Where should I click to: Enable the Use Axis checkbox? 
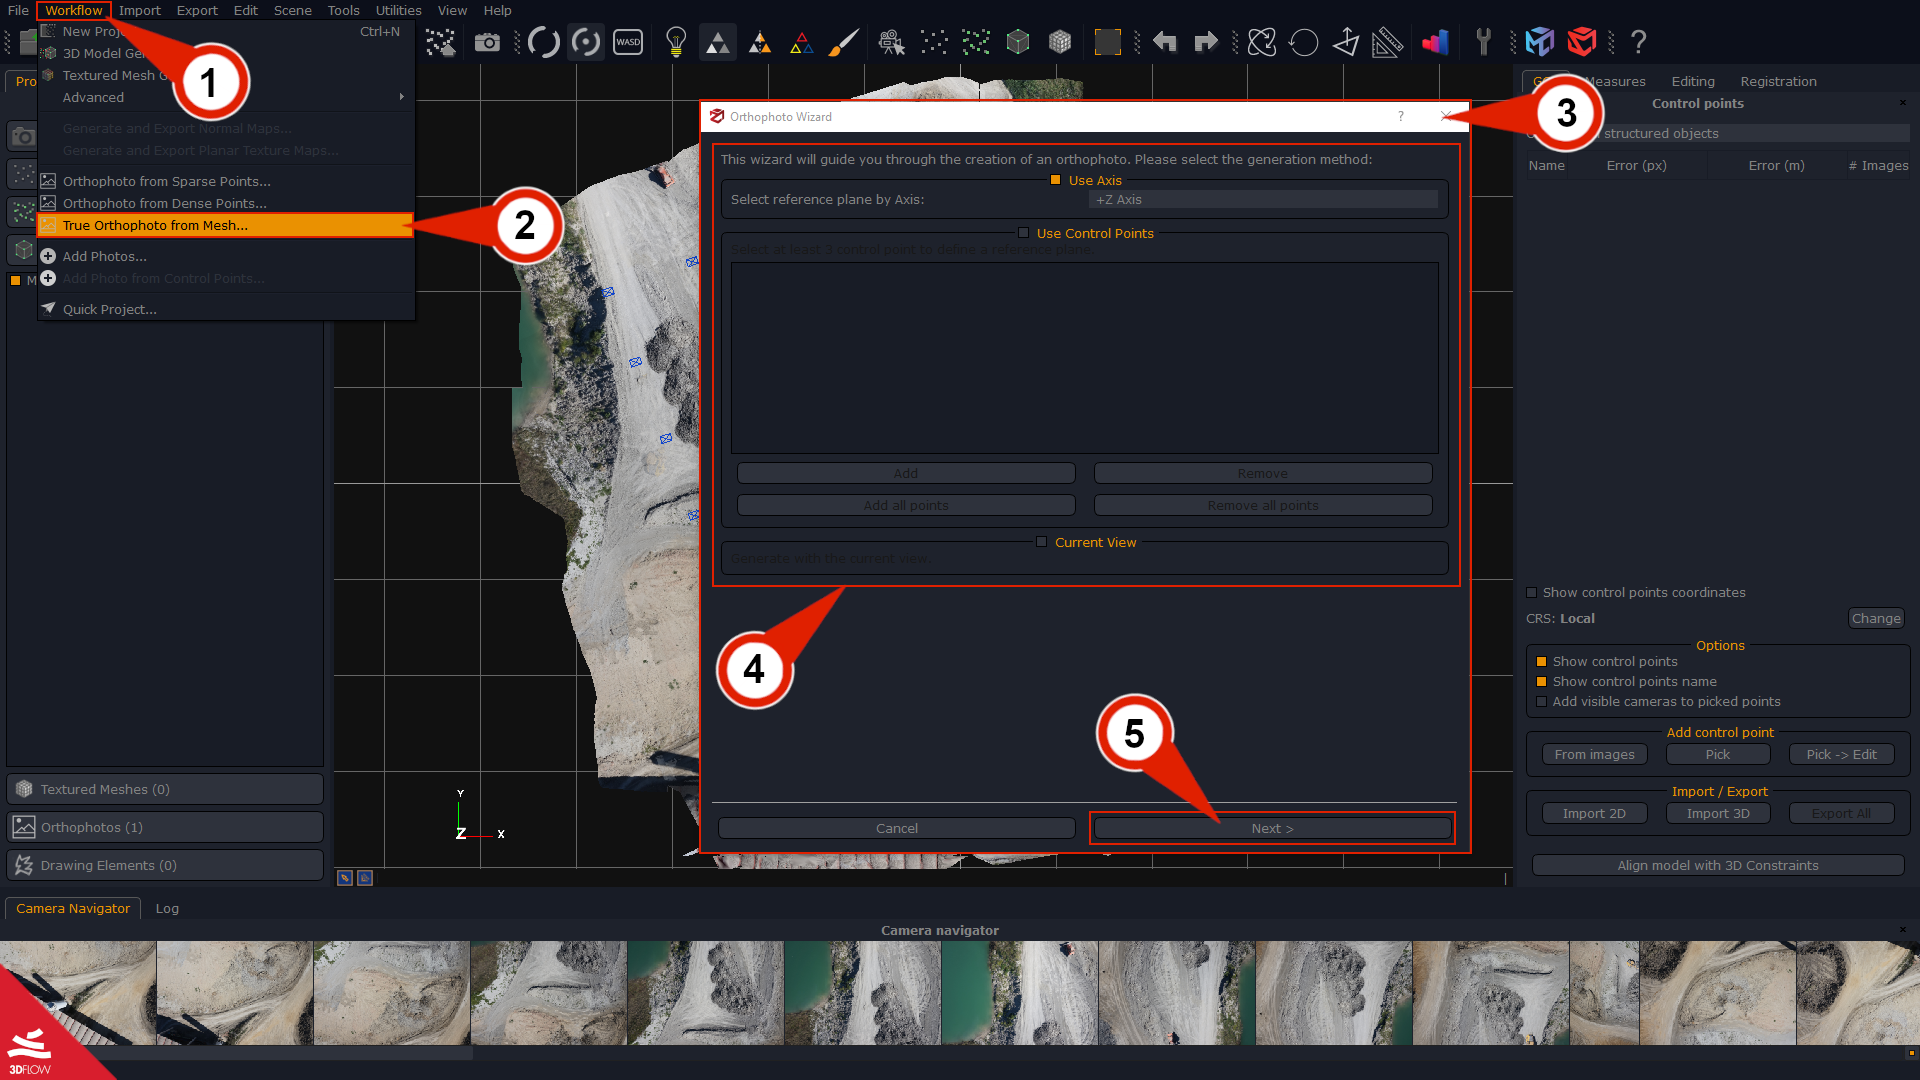(1055, 180)
